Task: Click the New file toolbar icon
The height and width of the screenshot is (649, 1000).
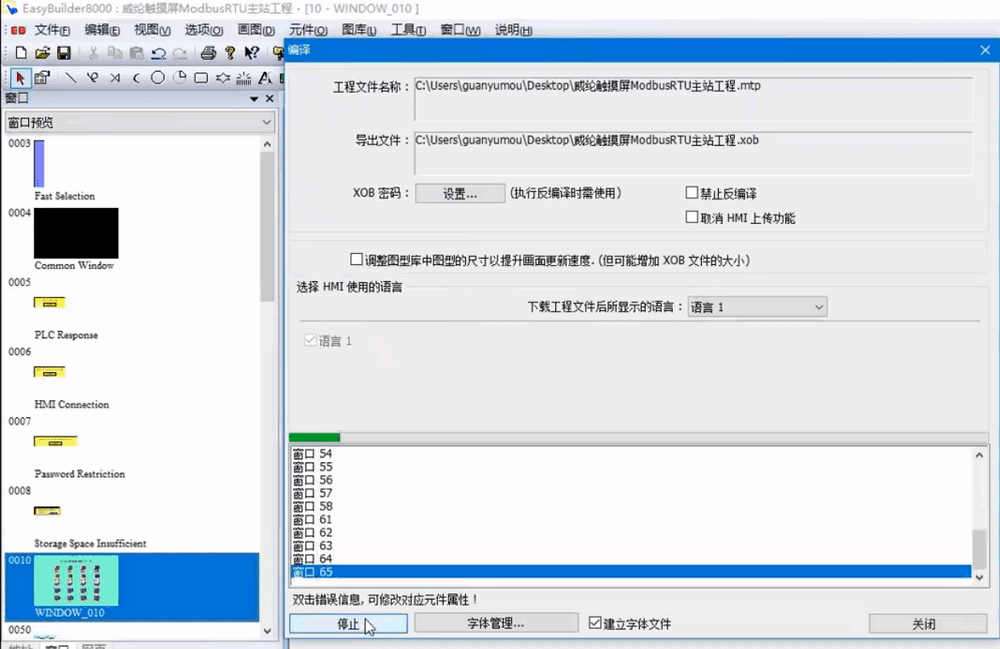Action: (21, 53)
